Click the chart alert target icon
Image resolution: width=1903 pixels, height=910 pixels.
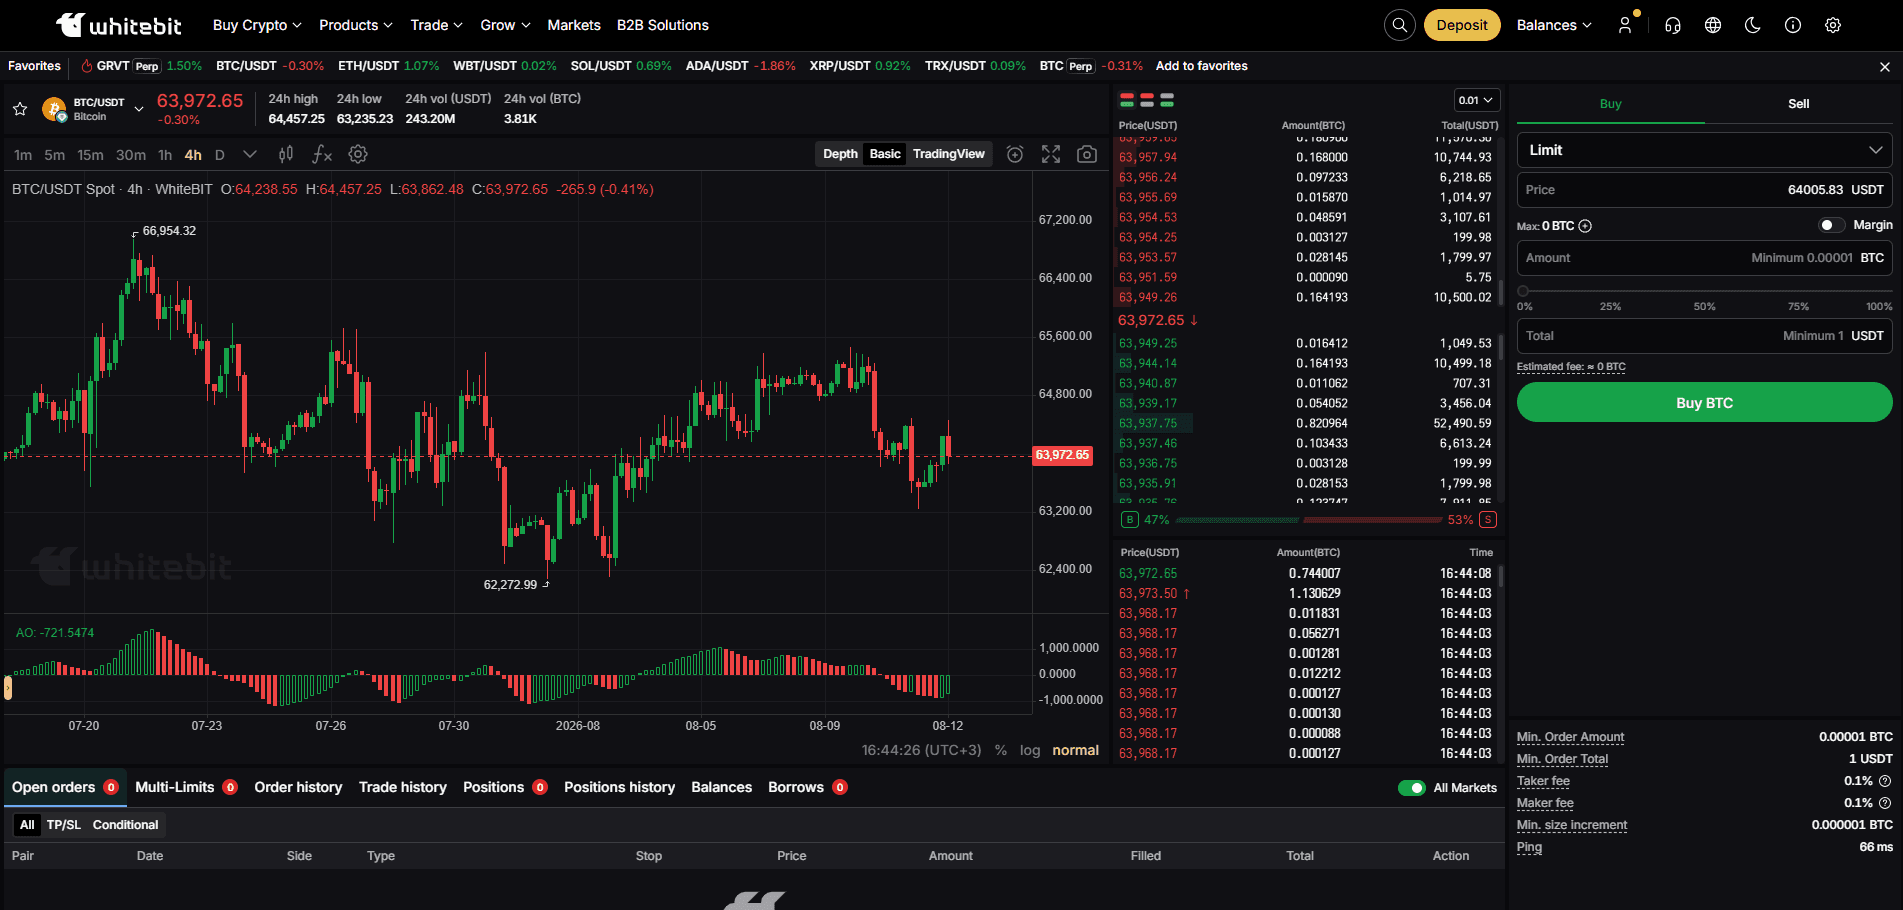(x=1015, y=154)
